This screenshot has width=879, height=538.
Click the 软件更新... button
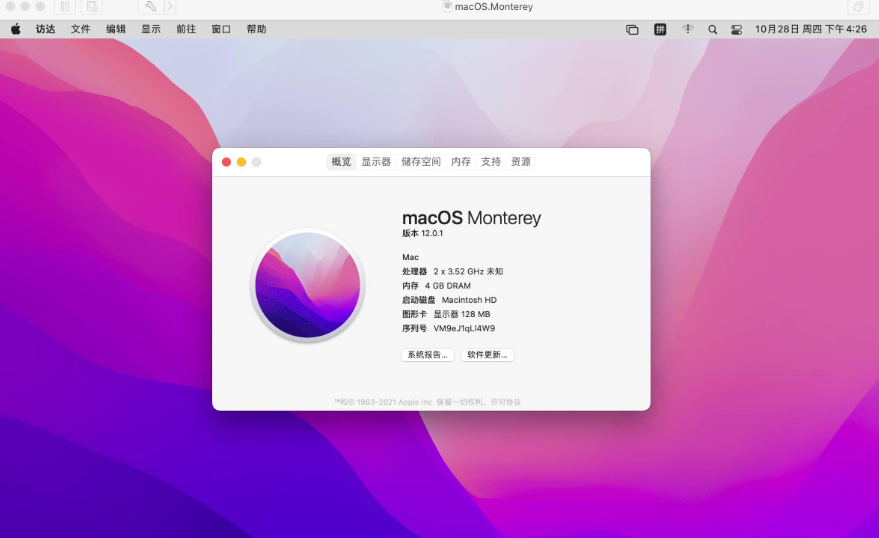point(487,355)
